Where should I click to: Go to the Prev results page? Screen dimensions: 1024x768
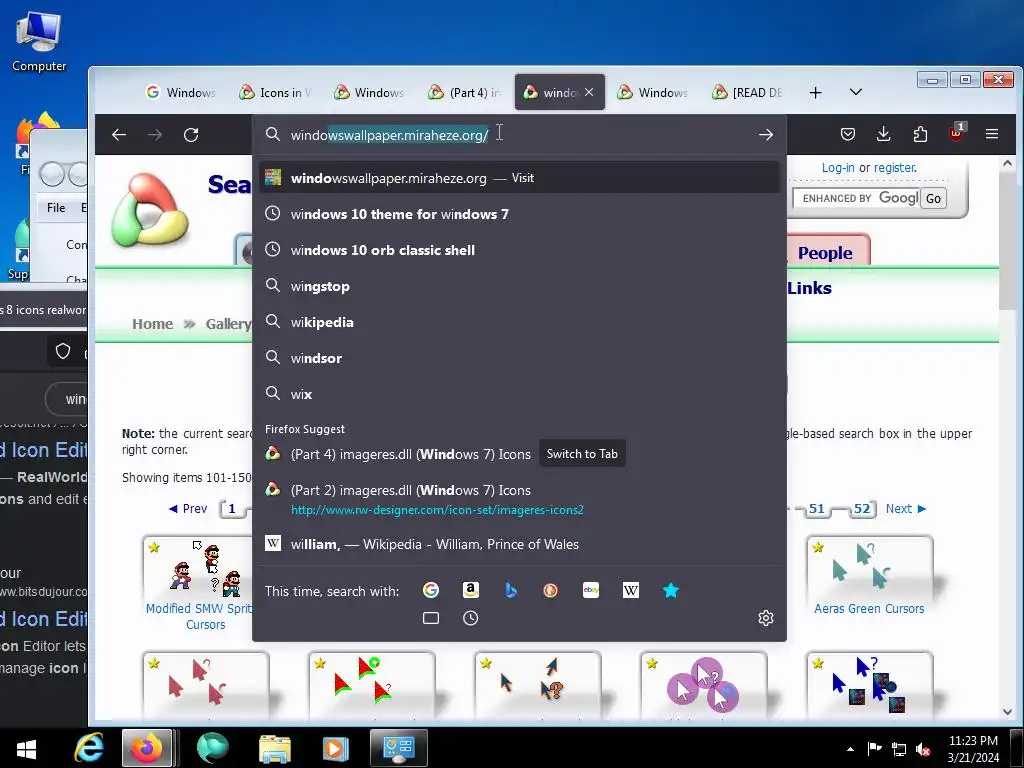tap(188, 509)
